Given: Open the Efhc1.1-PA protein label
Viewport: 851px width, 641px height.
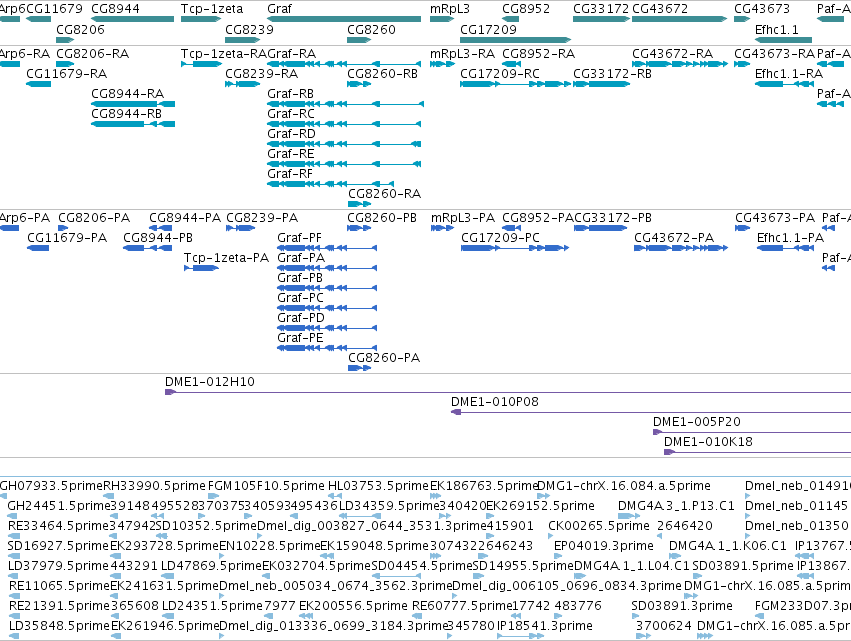Looking at the screenshot, I should [790, 238].
